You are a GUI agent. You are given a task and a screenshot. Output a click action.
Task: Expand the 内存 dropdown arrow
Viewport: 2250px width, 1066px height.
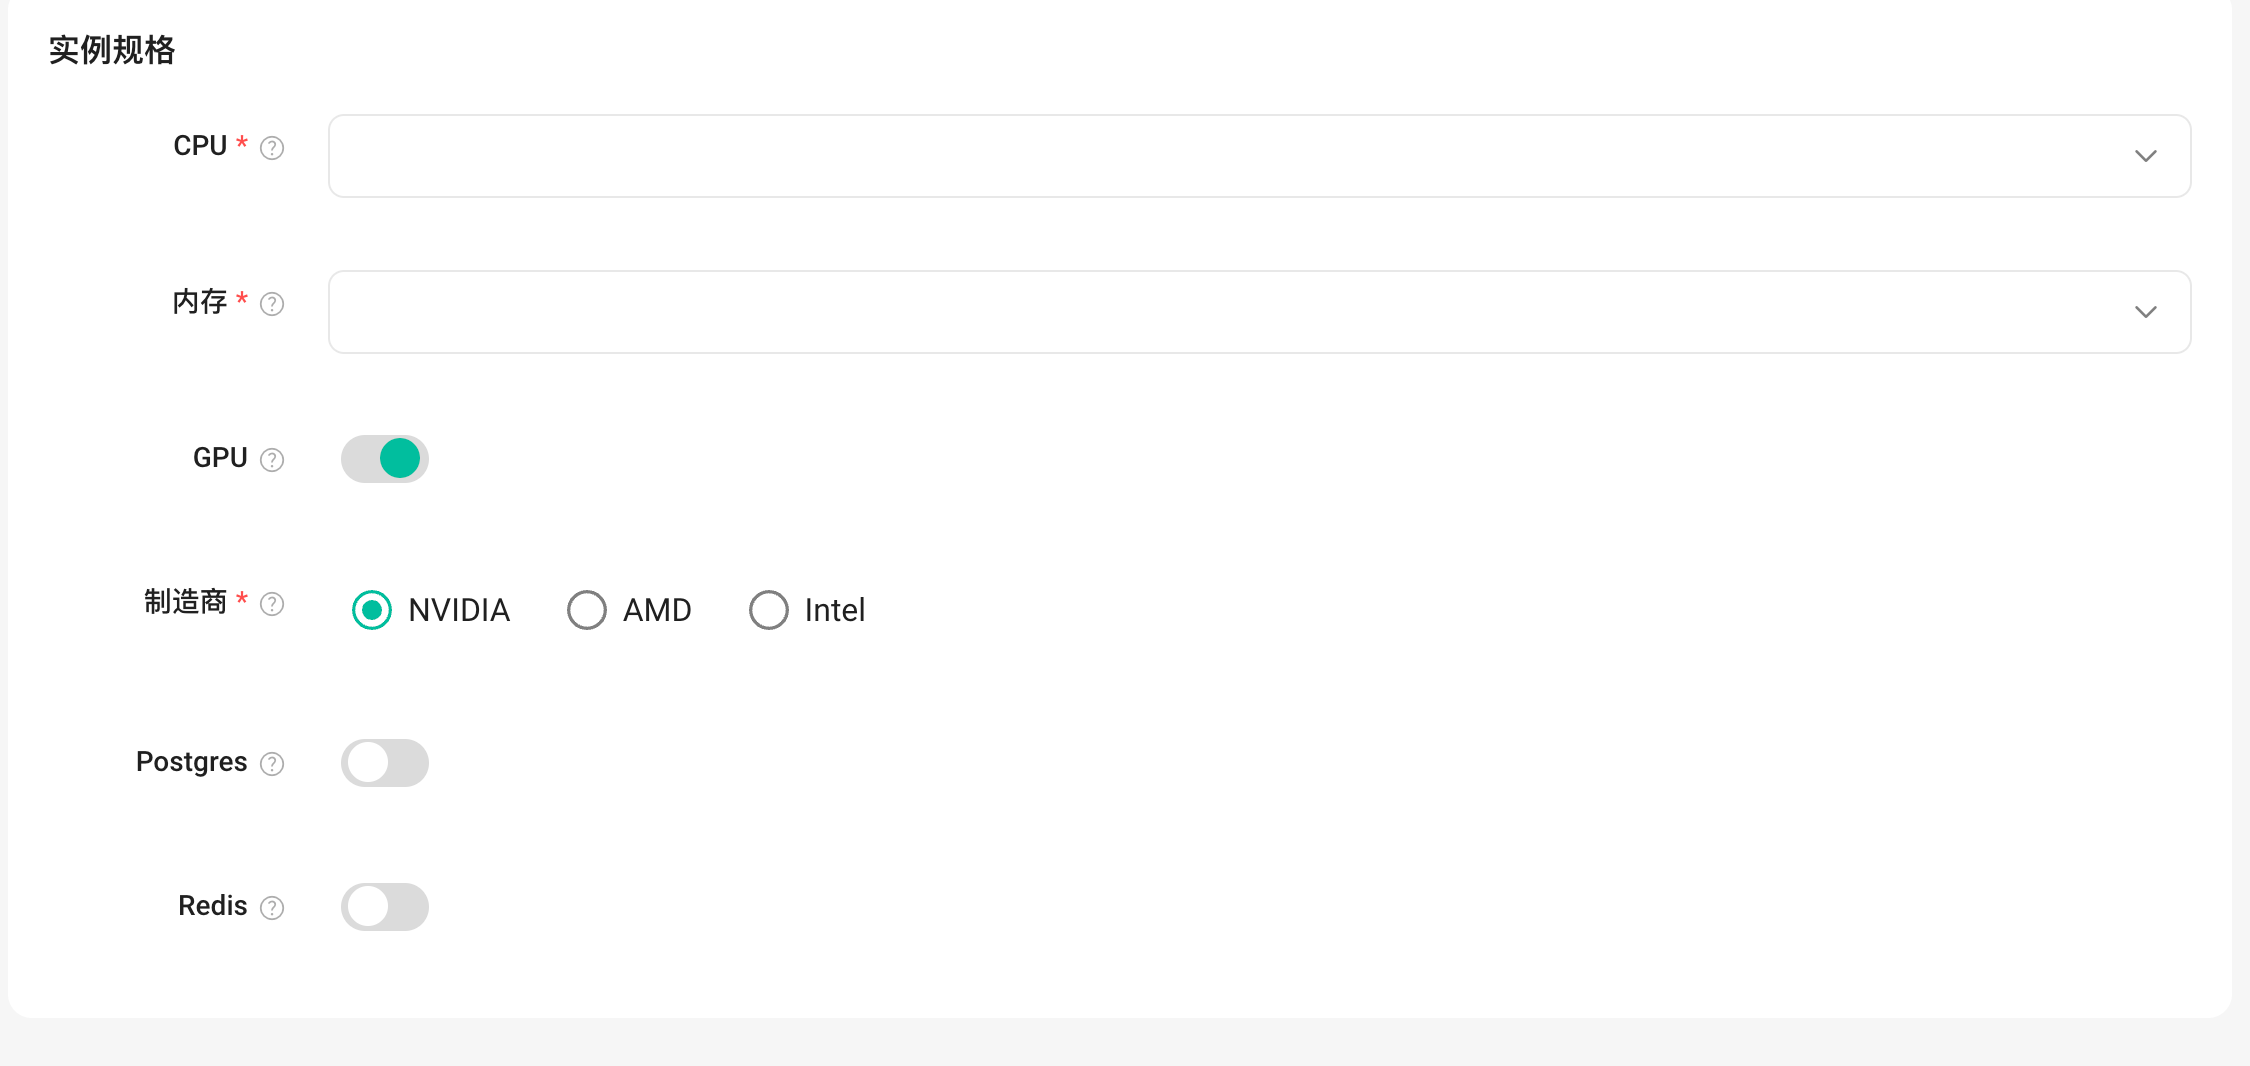(2146, 312)
